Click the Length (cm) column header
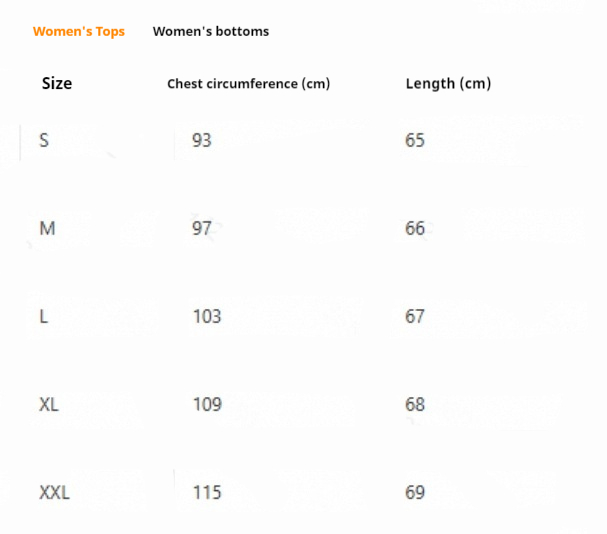Image resolution: width=607 pixels, height=534 pixels. (448, 84)
